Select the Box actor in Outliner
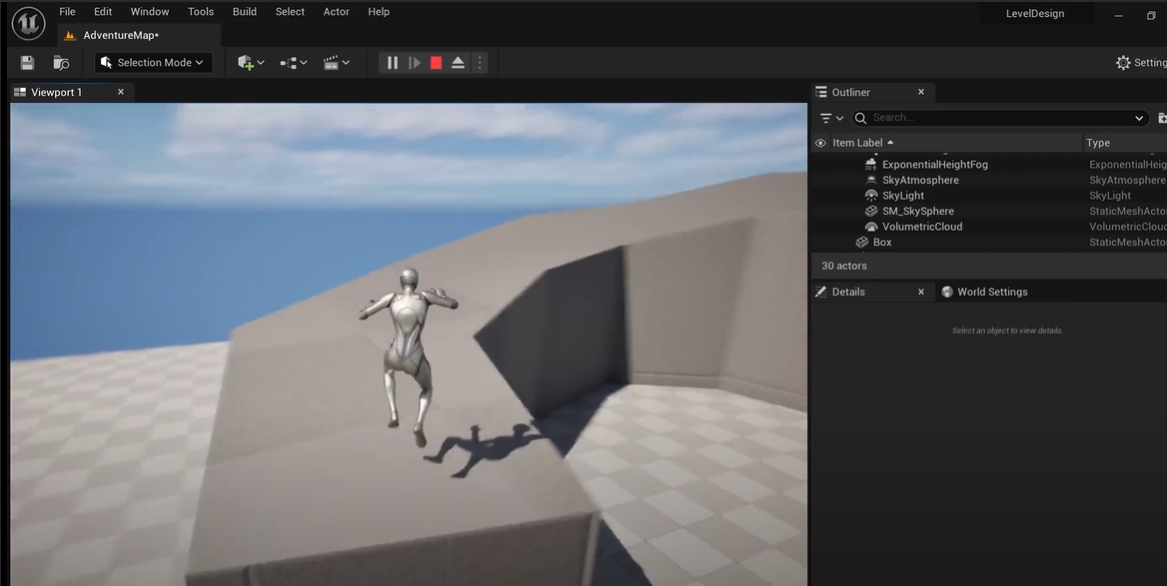This screenshot has width=1167, height=586. tap(882, 242)
